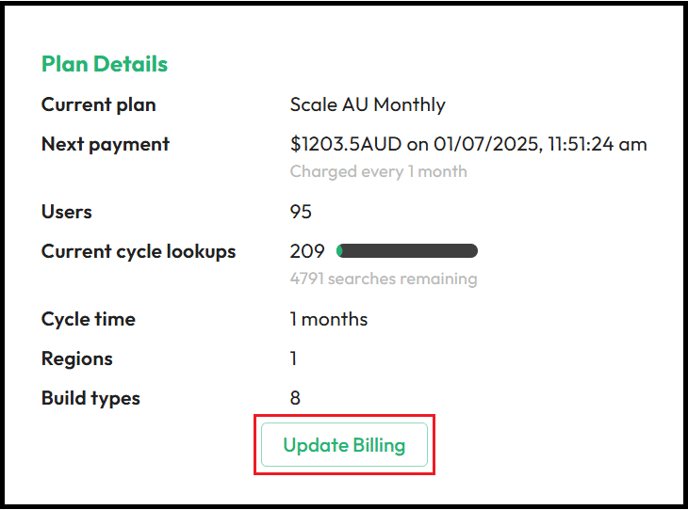Click the green filled part of the progress bar
The height and width of the screenshot is (510, 688).
(x=339, y=251)
